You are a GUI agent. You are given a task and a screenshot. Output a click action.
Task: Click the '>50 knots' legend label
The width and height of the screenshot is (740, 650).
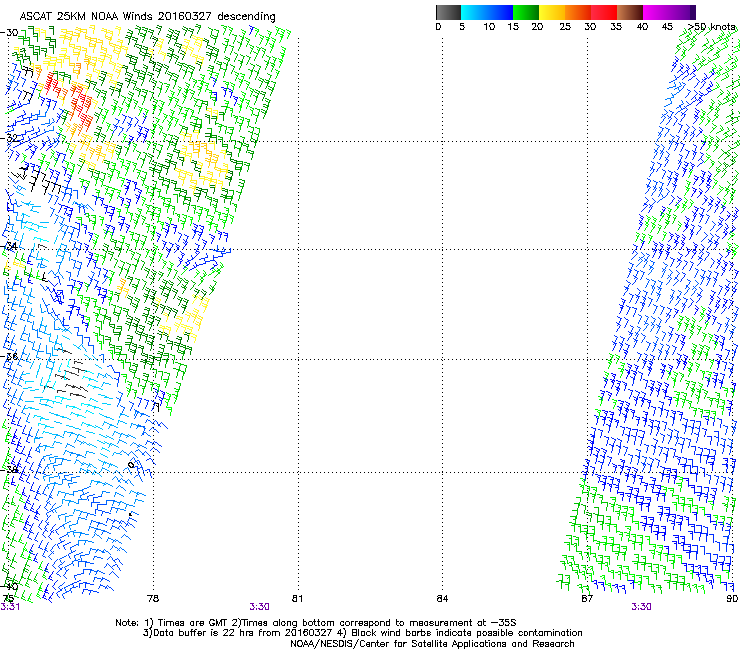tap(711, 26)
